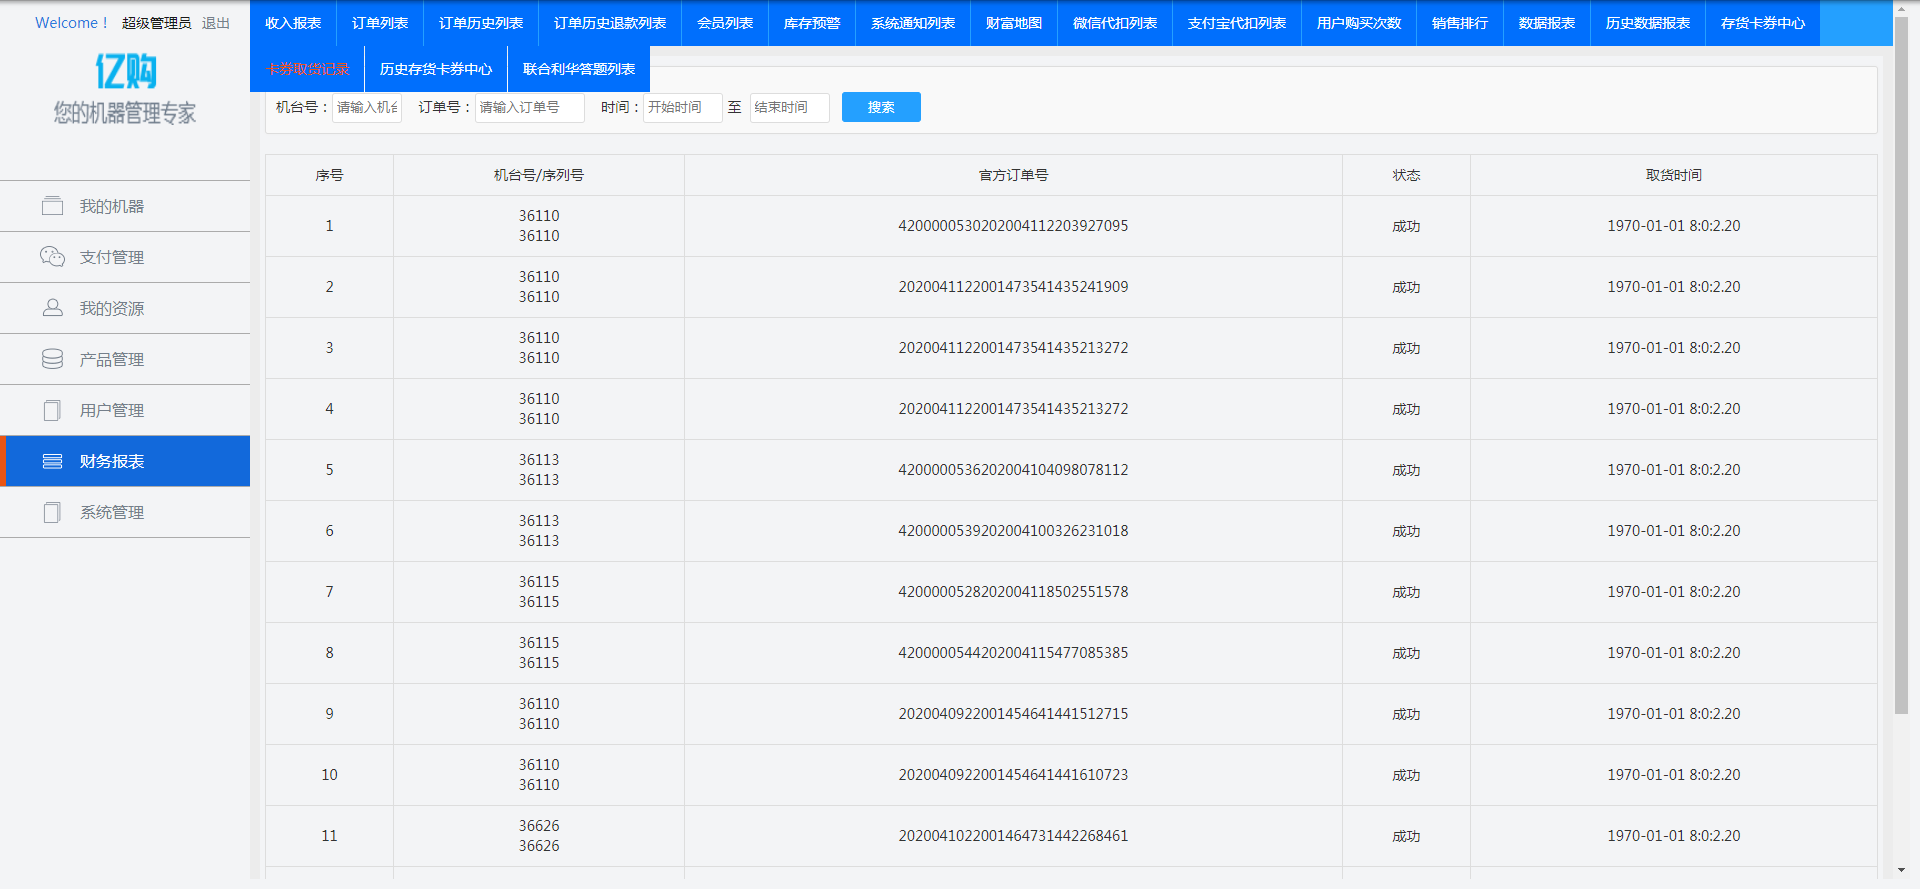Switch to 订单历史退款列表 tab

click(x=610, y=23)
